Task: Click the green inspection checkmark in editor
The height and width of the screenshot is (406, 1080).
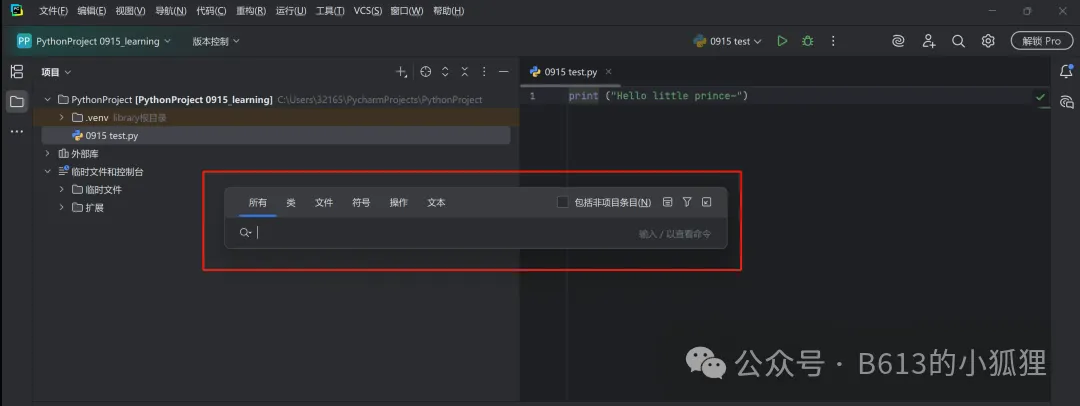Action: click(x=1040, y=97)
